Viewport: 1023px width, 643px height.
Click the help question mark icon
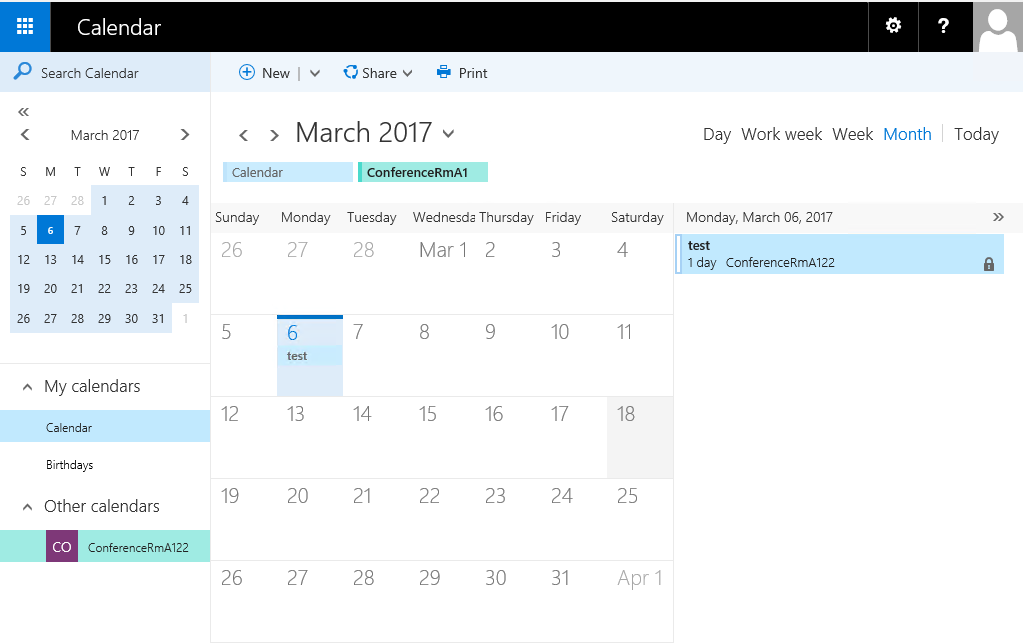coord(943,26)
